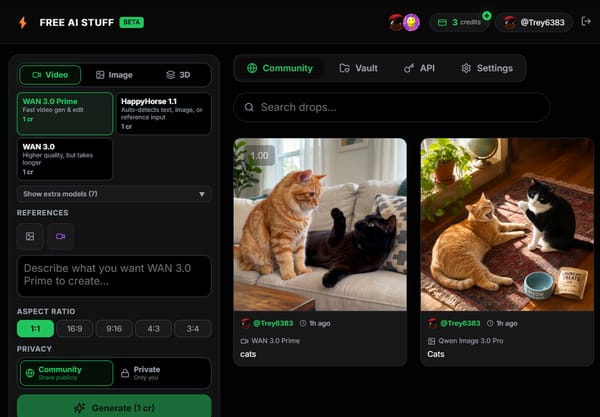Click the lightning bolt logo icon

click(23, 23)
